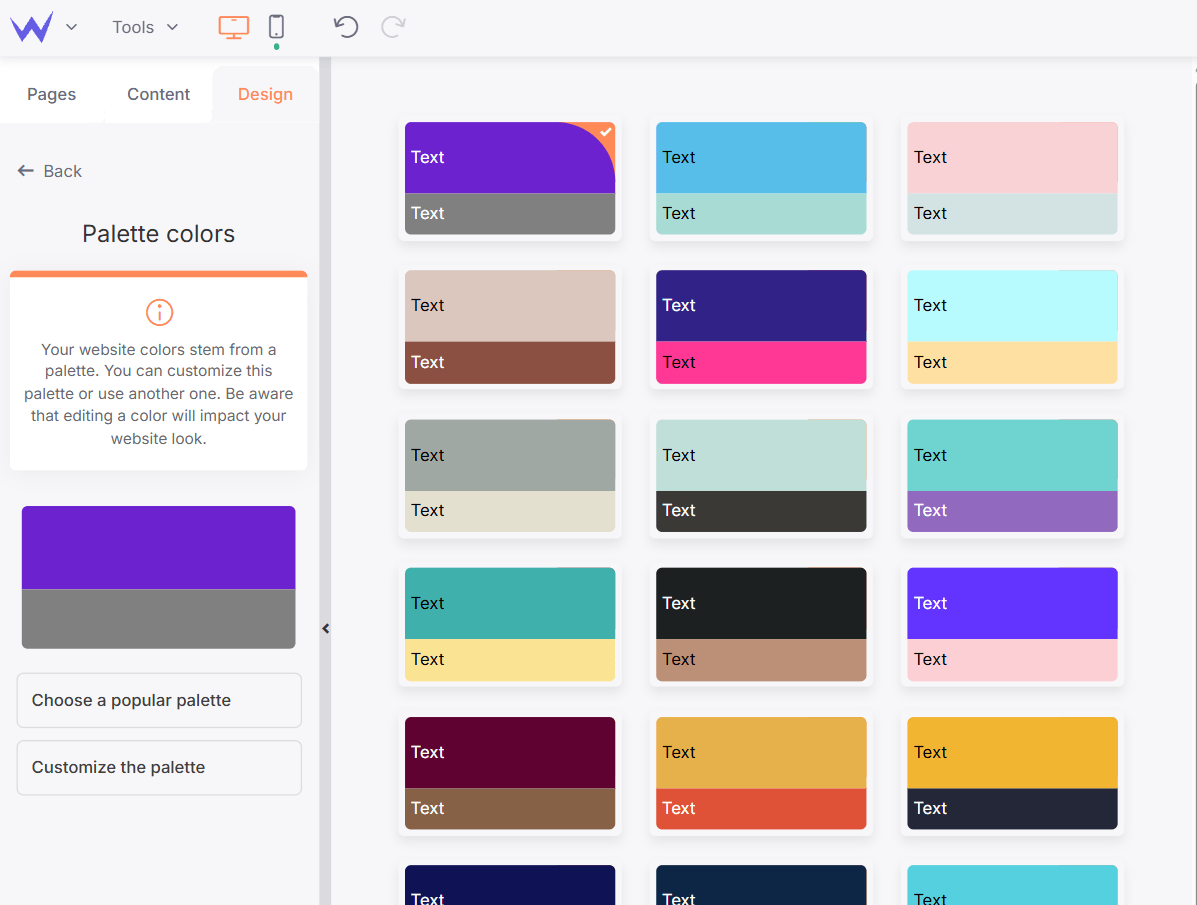
Task: Select the turquoise and lavender purple palette
Action: (1012, 476)
